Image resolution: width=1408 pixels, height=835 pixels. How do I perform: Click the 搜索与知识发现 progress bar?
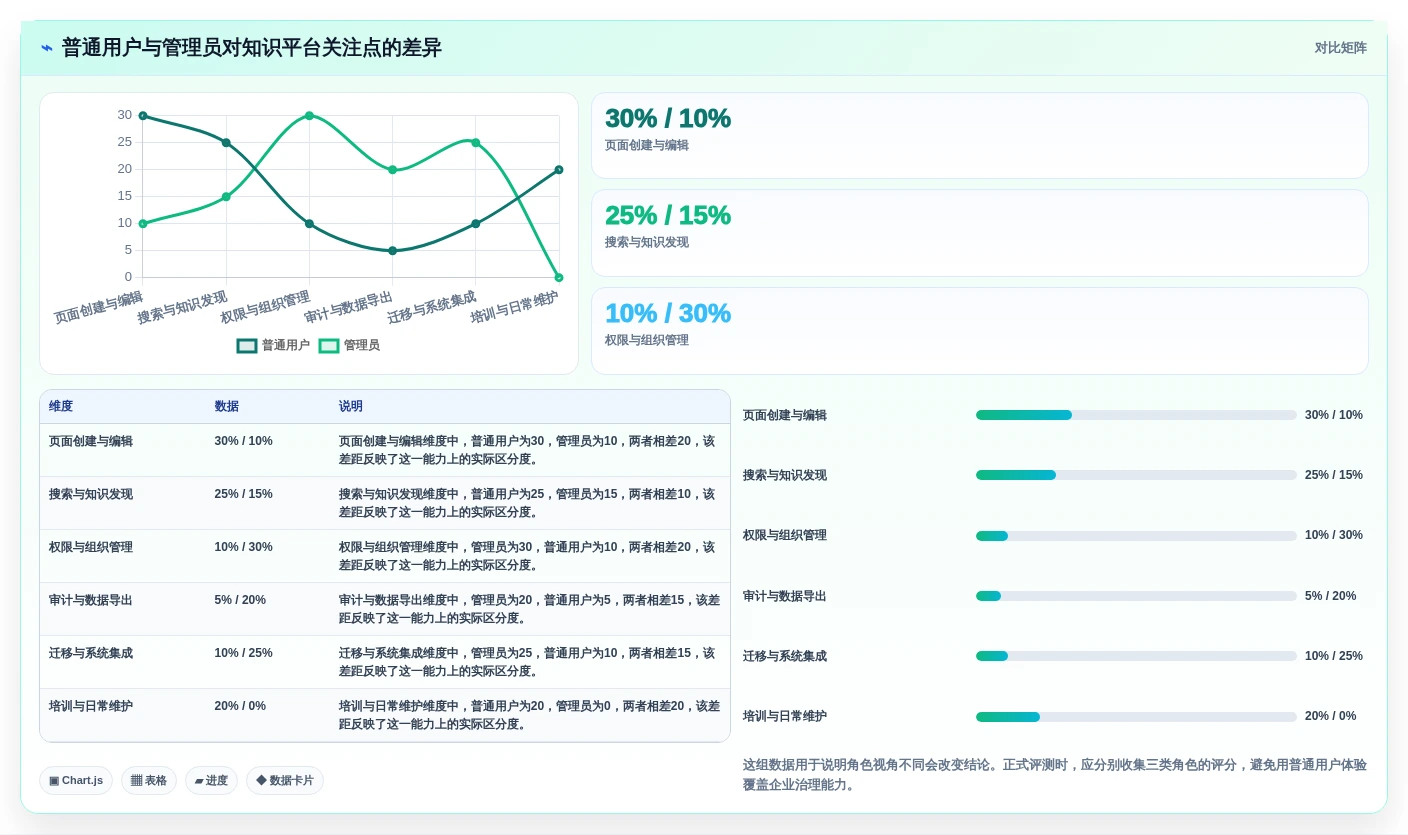(1136, 475)
